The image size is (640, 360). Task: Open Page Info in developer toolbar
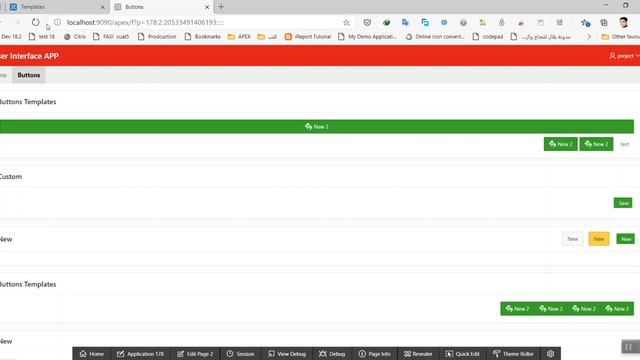[375, 354]
